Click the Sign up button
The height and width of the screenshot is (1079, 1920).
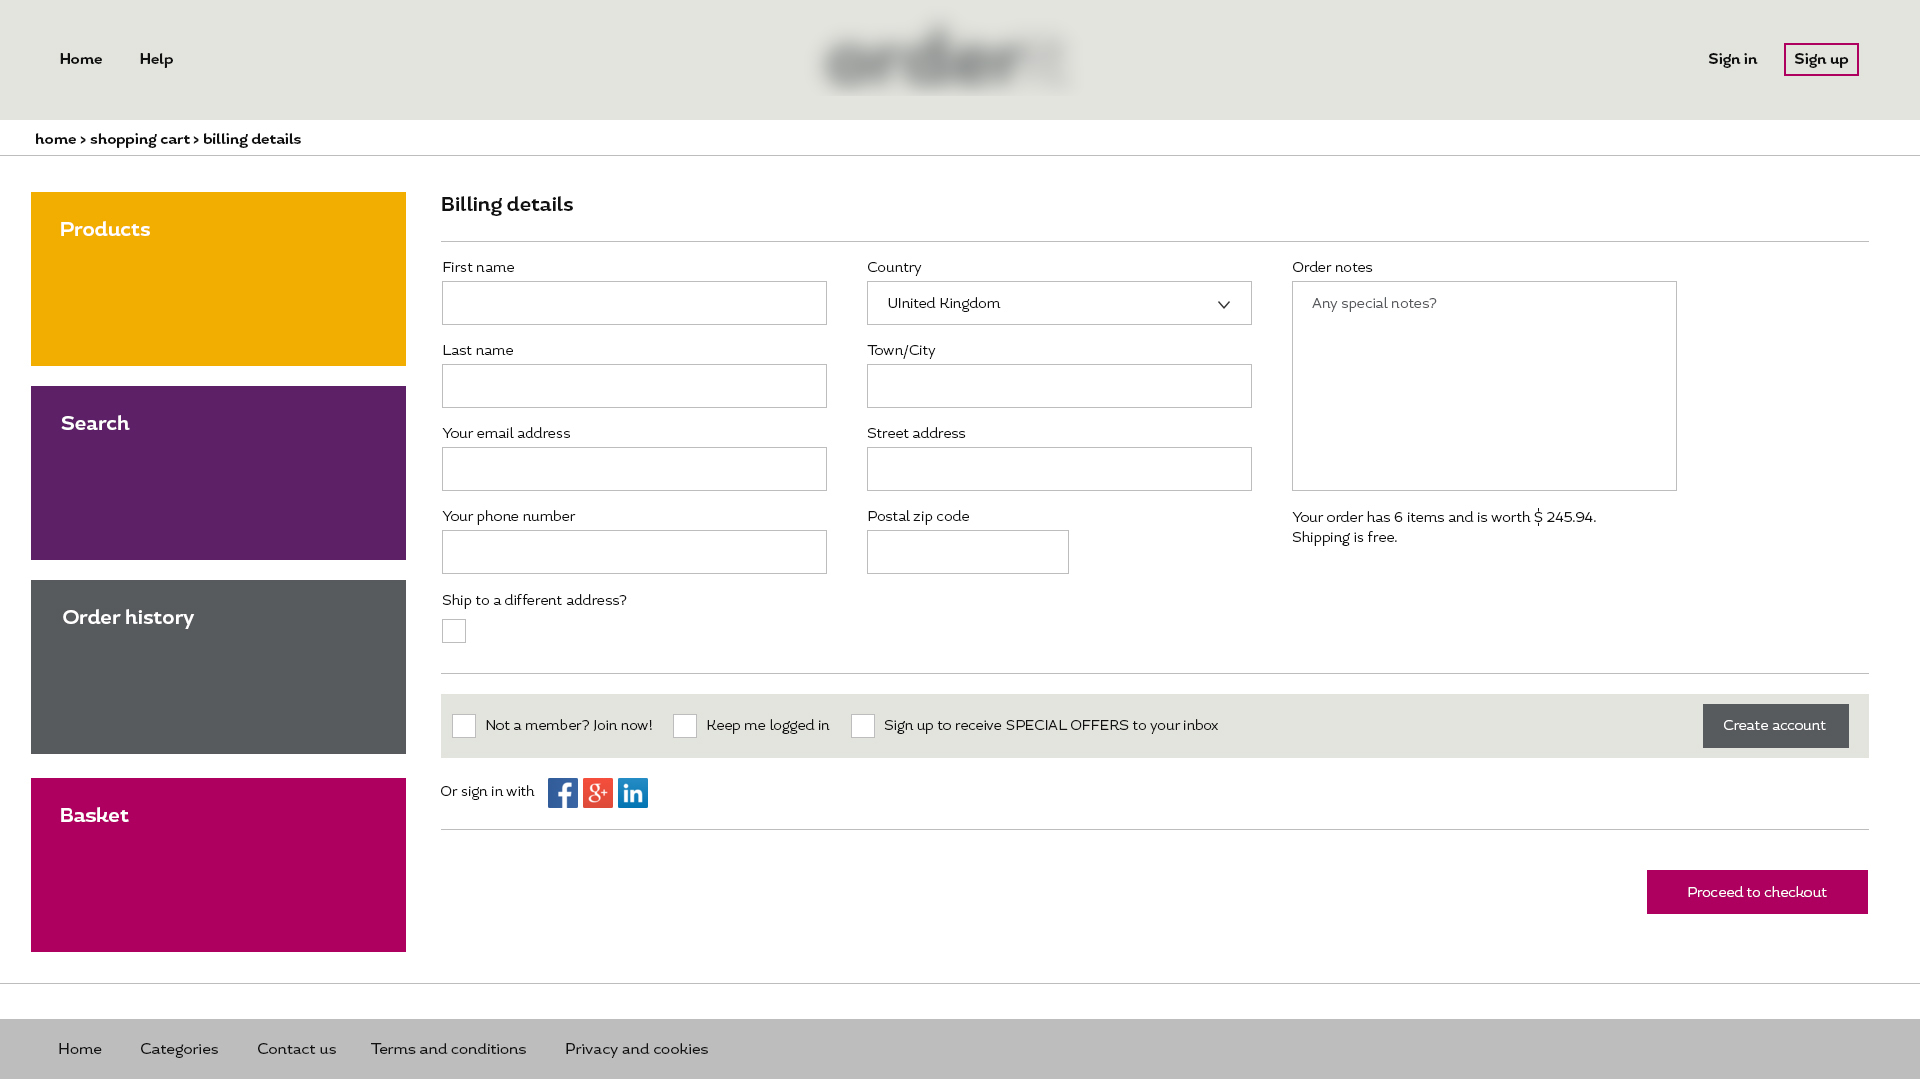coord(1820,60)
